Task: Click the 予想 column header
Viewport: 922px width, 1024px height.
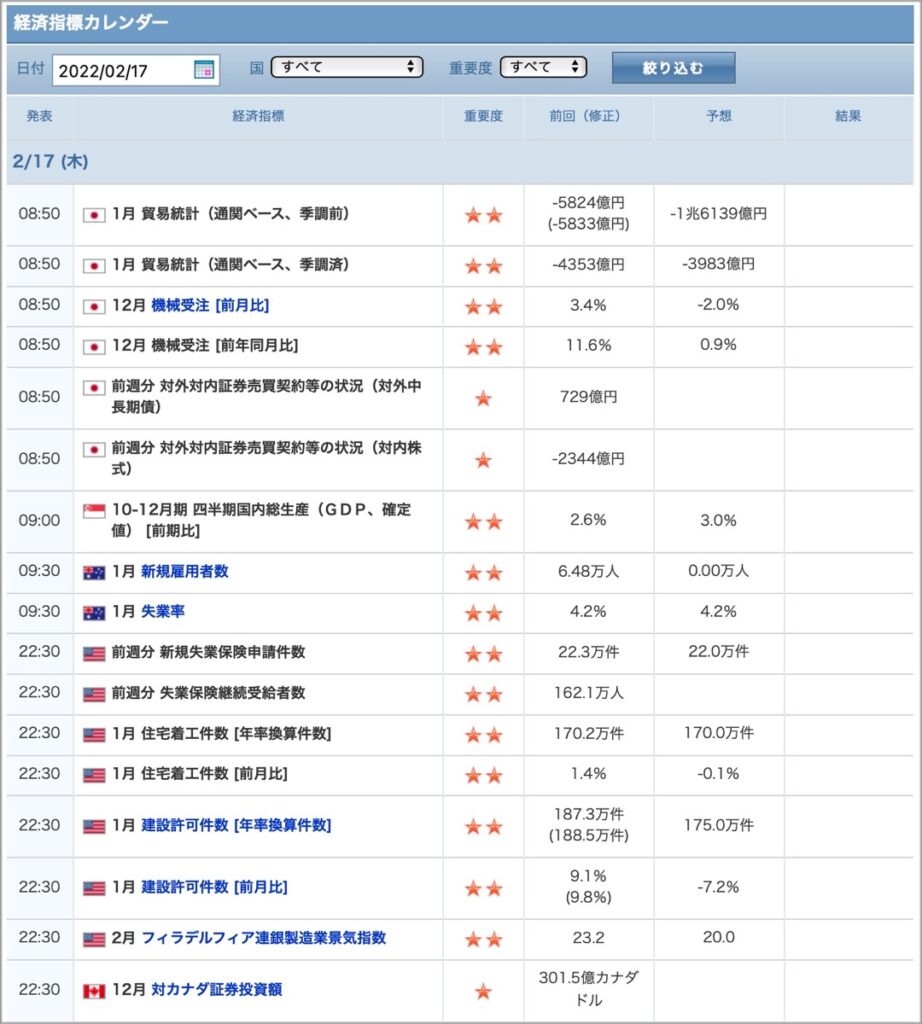Action: pyautogui.click(x=718, y=116)
